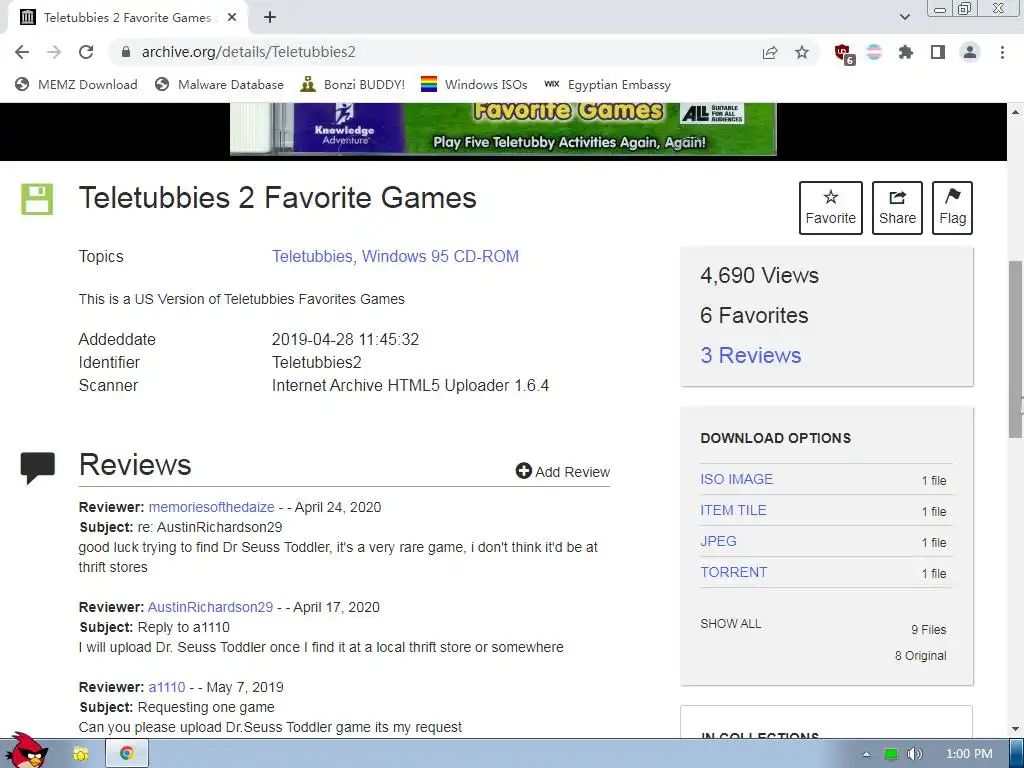Click the Teletubbies game cover image
The height and width of the screenshot is (768, 1024).
(x=503, y=129)
